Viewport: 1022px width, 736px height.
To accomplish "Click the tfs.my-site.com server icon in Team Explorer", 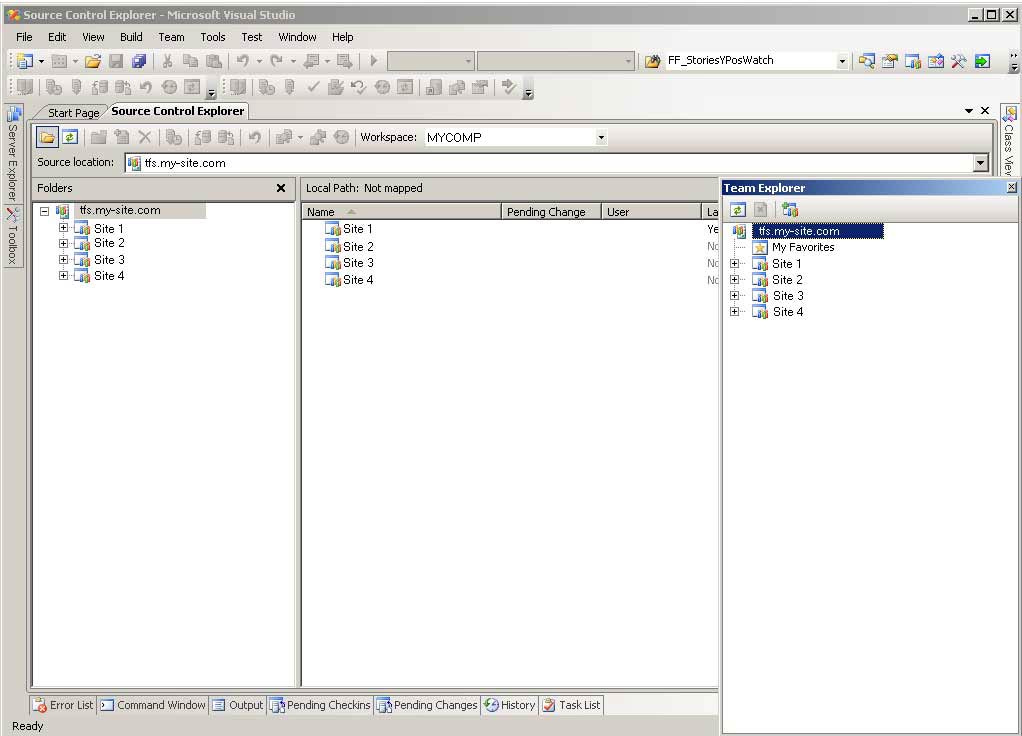I will pos(739,231).
